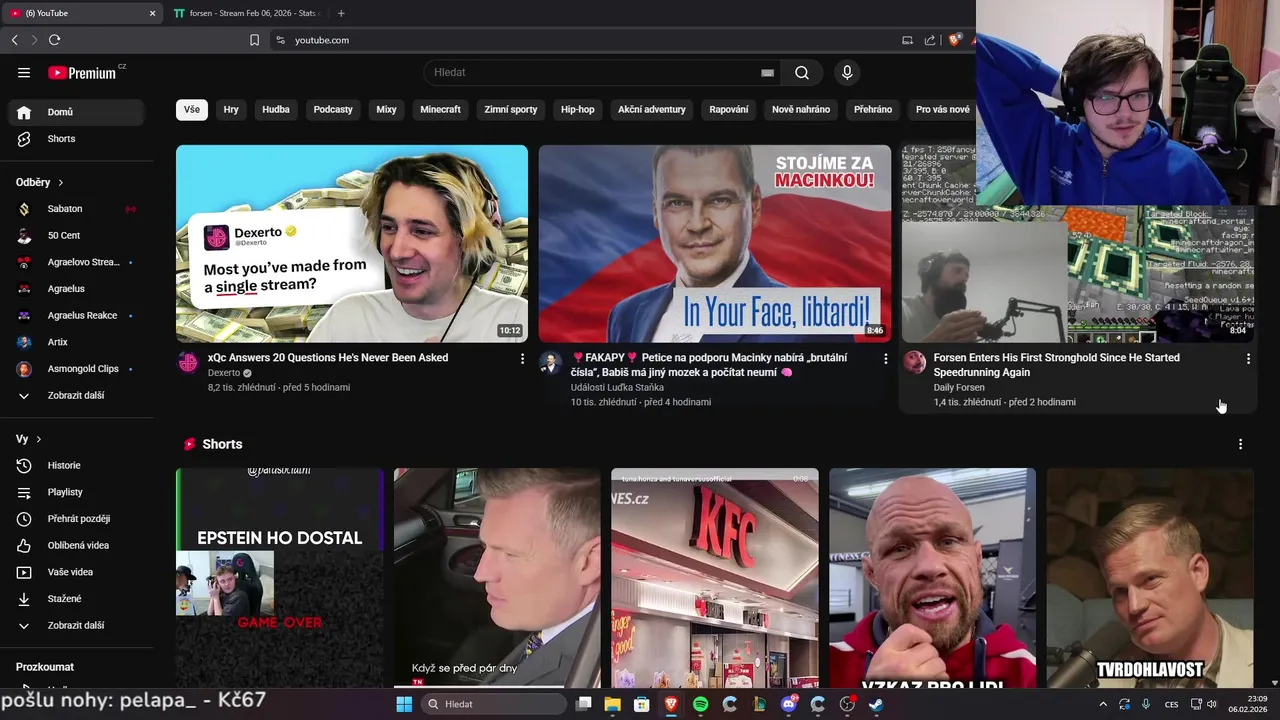The height and width of the screenshot is (720, 1280).
Task: Switch to forsen Stream stats tab
Action: point(245,13)
